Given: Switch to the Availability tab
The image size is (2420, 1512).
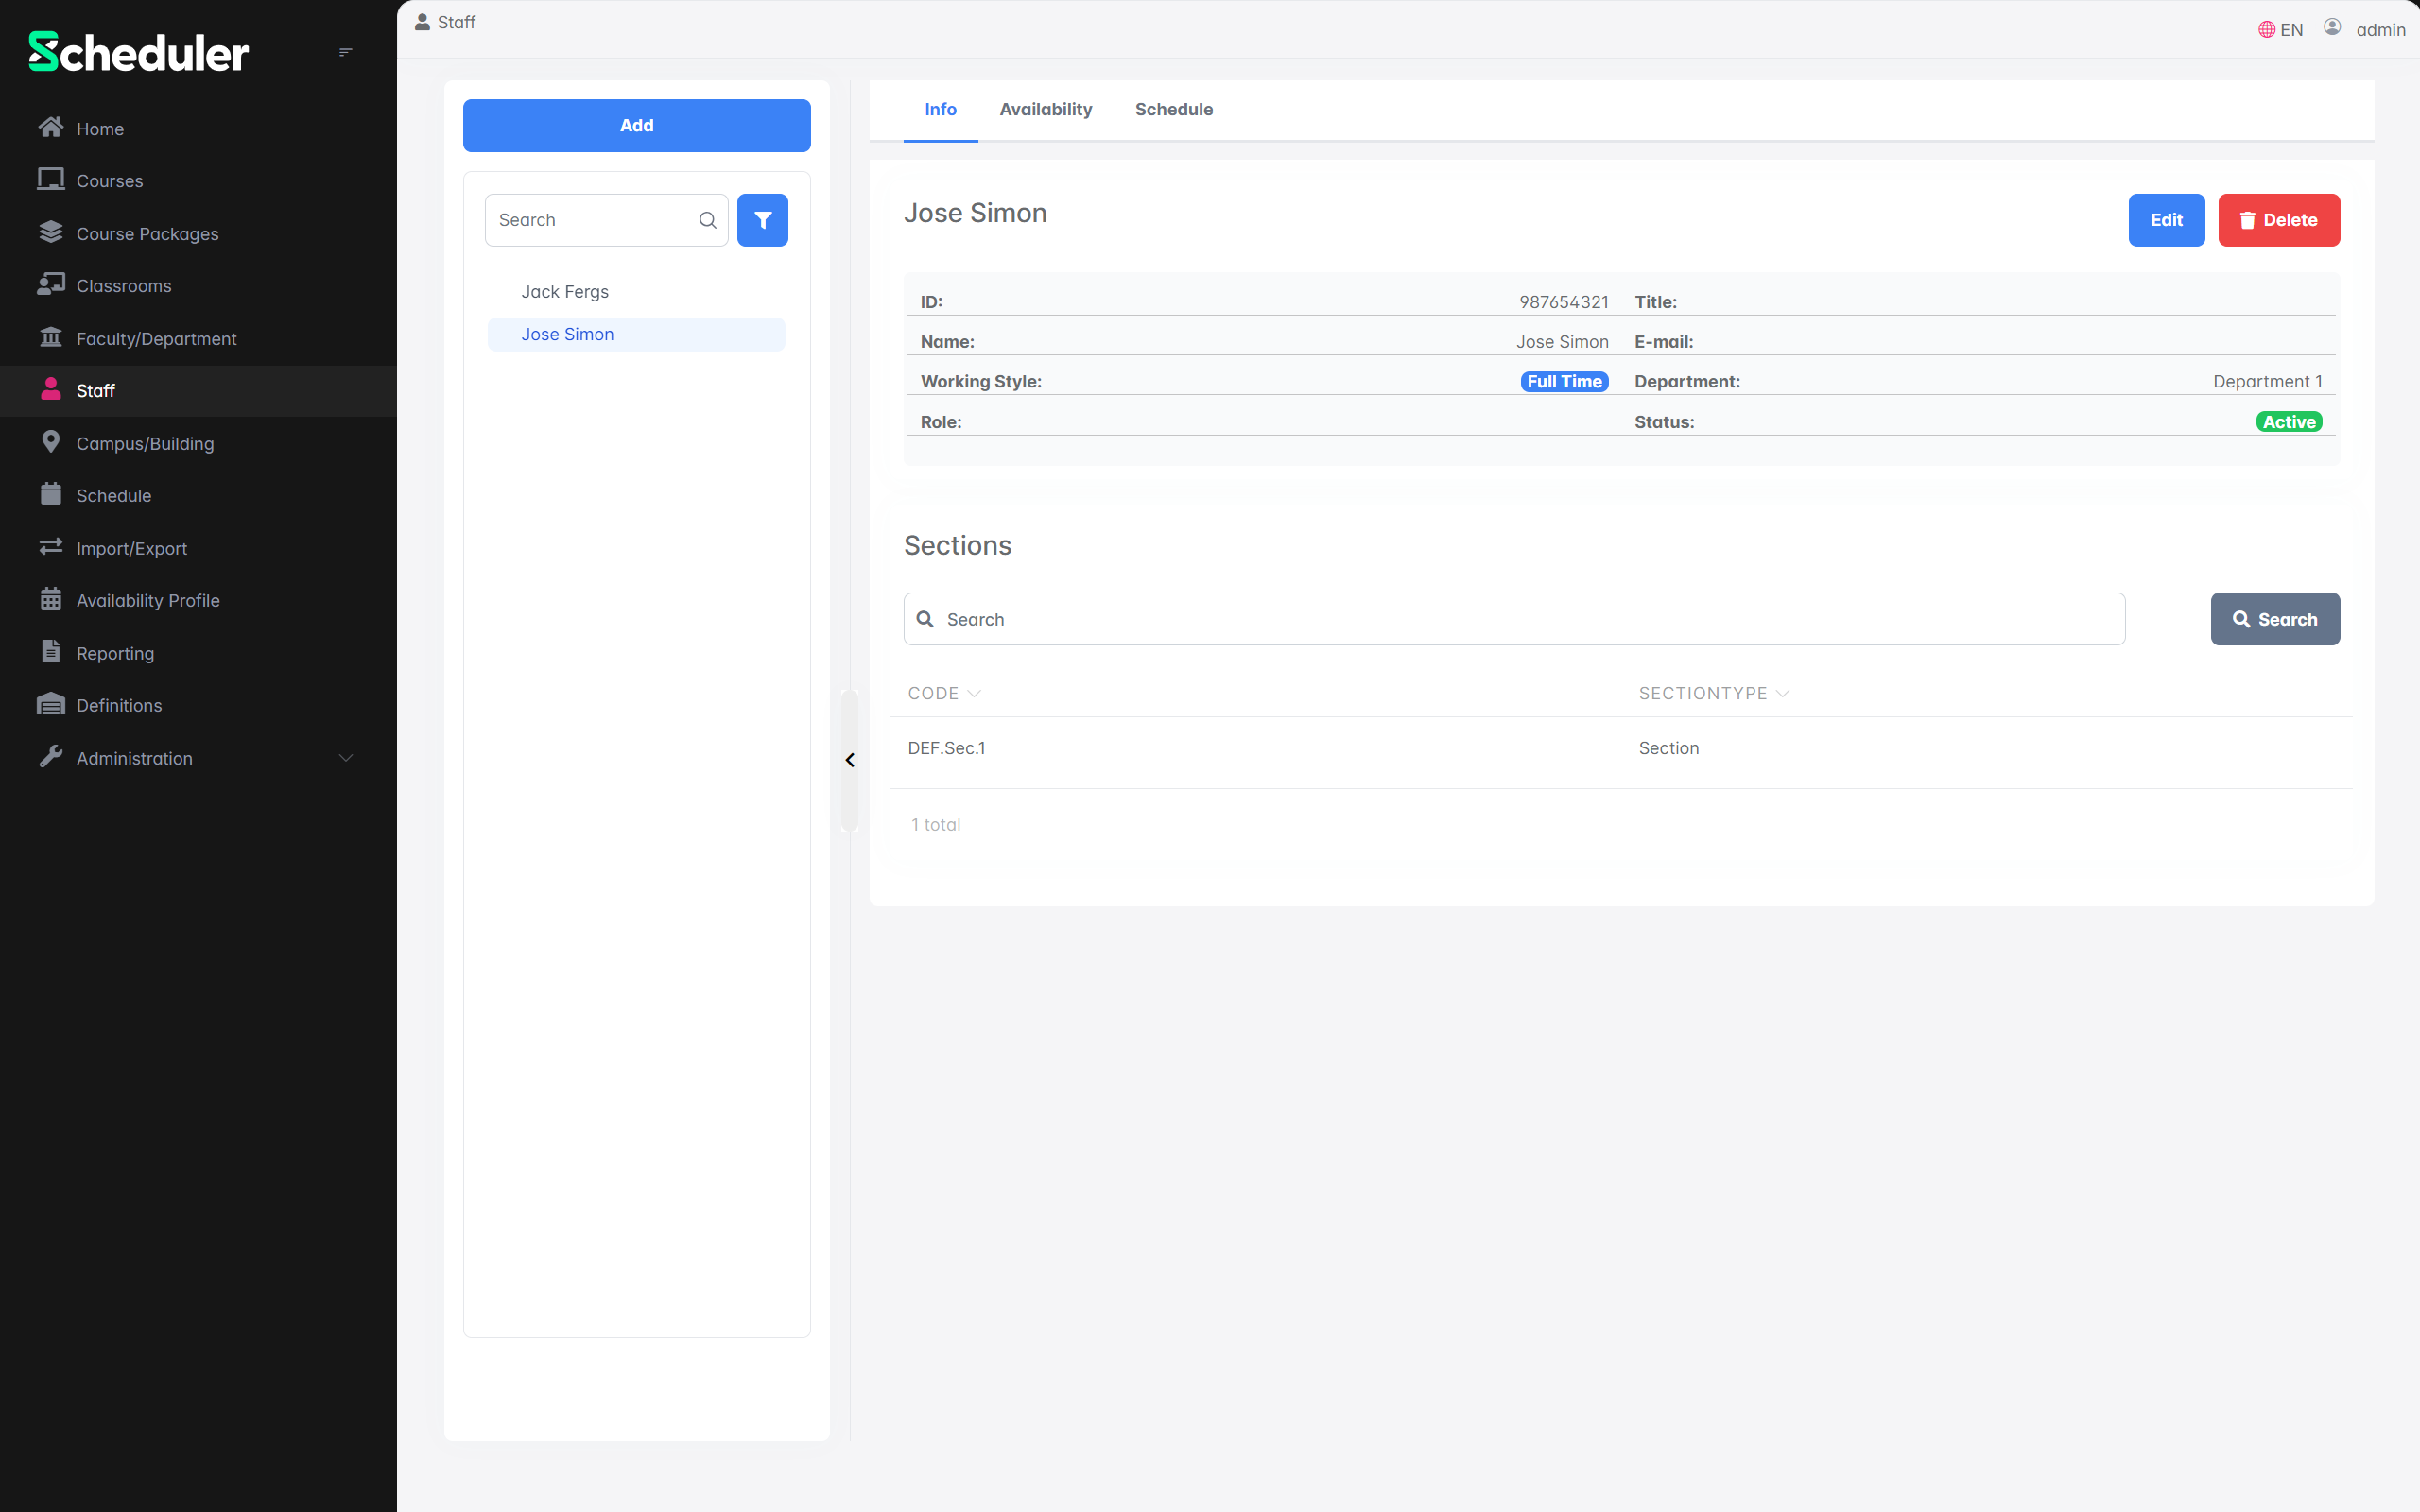Looking at the screenshot, I should coord(1045,109).
